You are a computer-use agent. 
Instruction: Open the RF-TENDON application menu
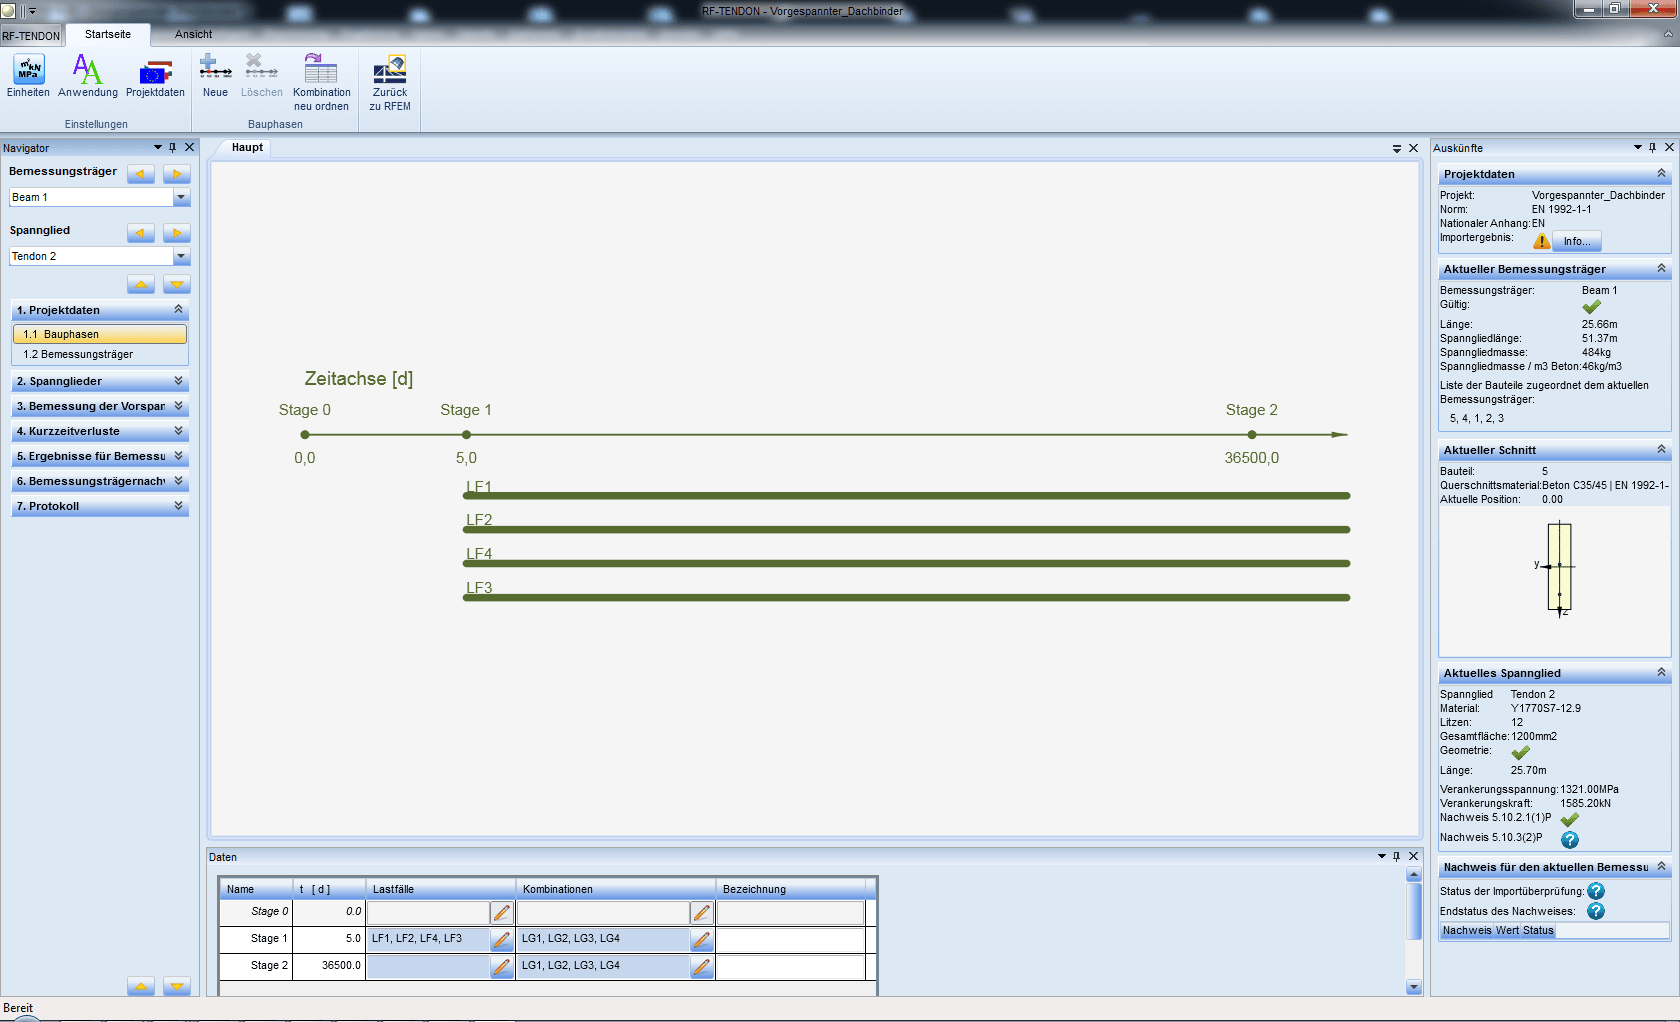click(x=31, y=36)
